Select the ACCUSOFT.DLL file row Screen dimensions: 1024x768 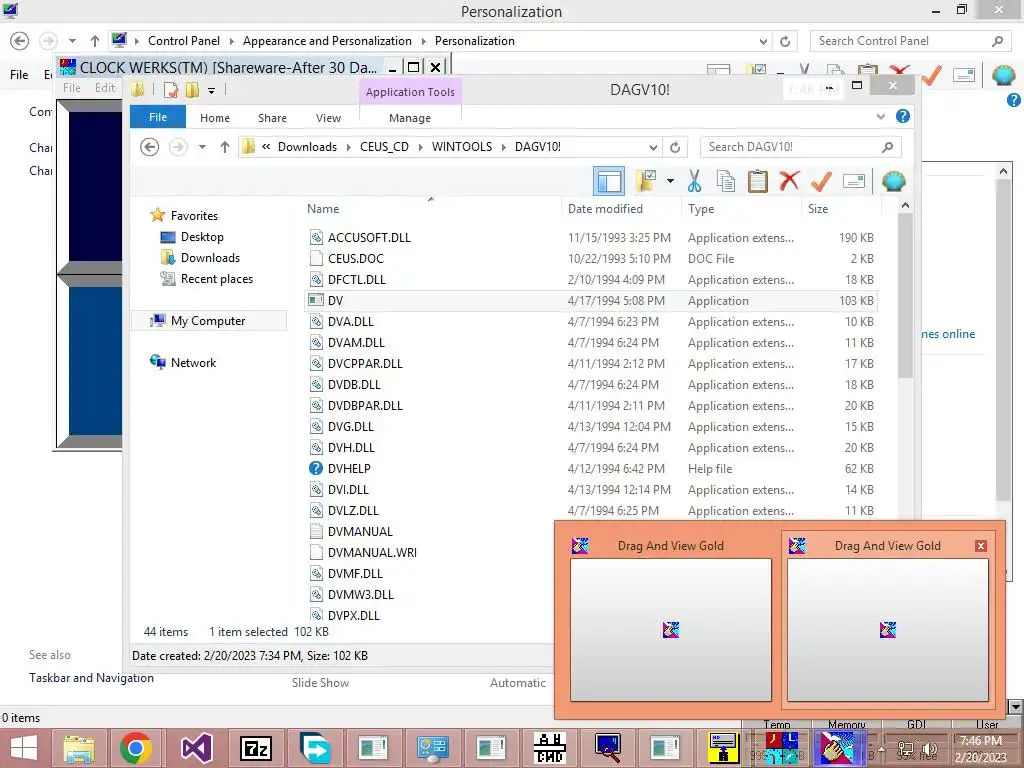[x=591, y=238]
